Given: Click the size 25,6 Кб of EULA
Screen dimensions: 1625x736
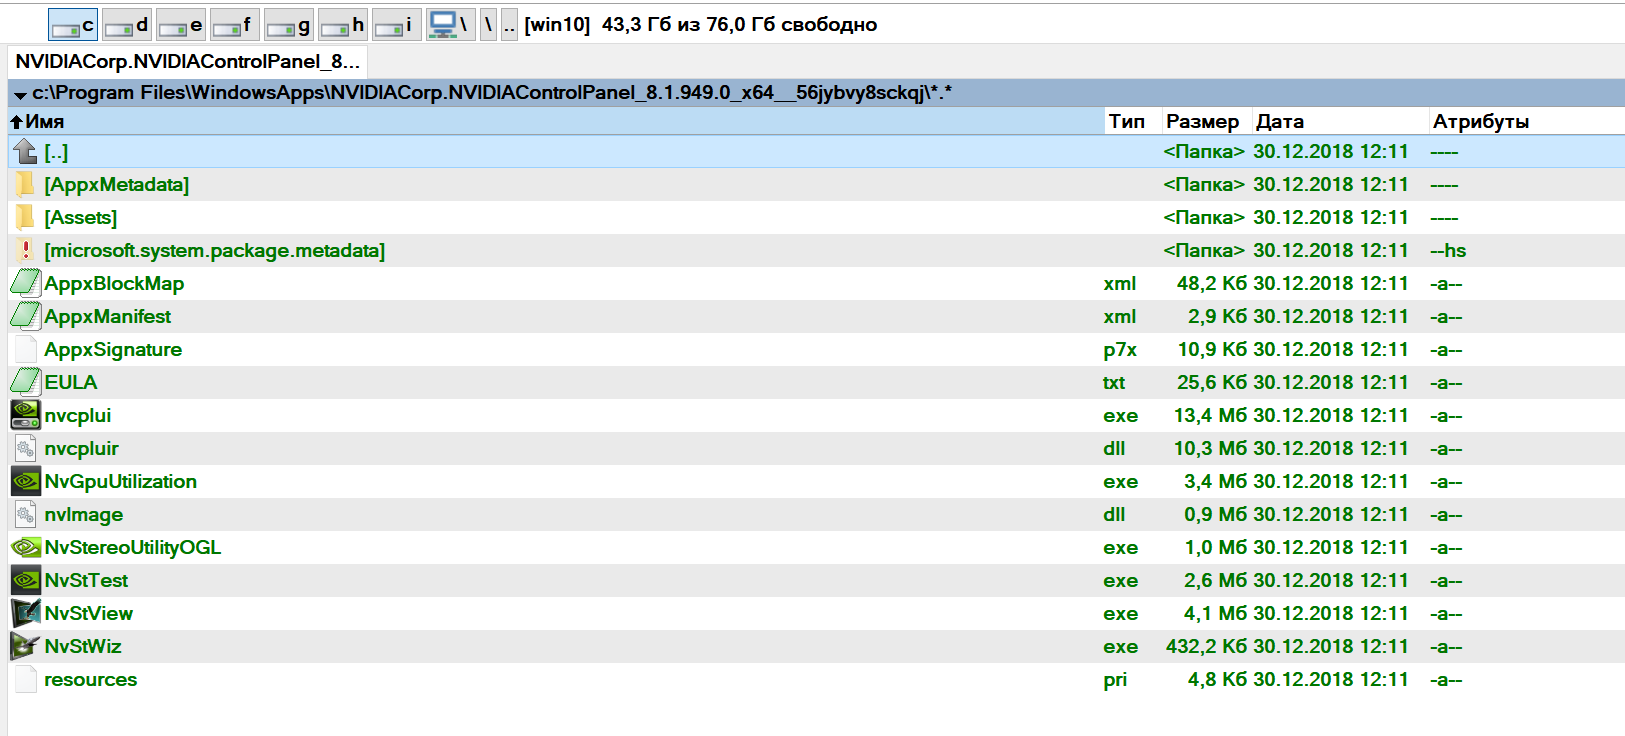Looking at the screenshot, I should pos(1212,382).
